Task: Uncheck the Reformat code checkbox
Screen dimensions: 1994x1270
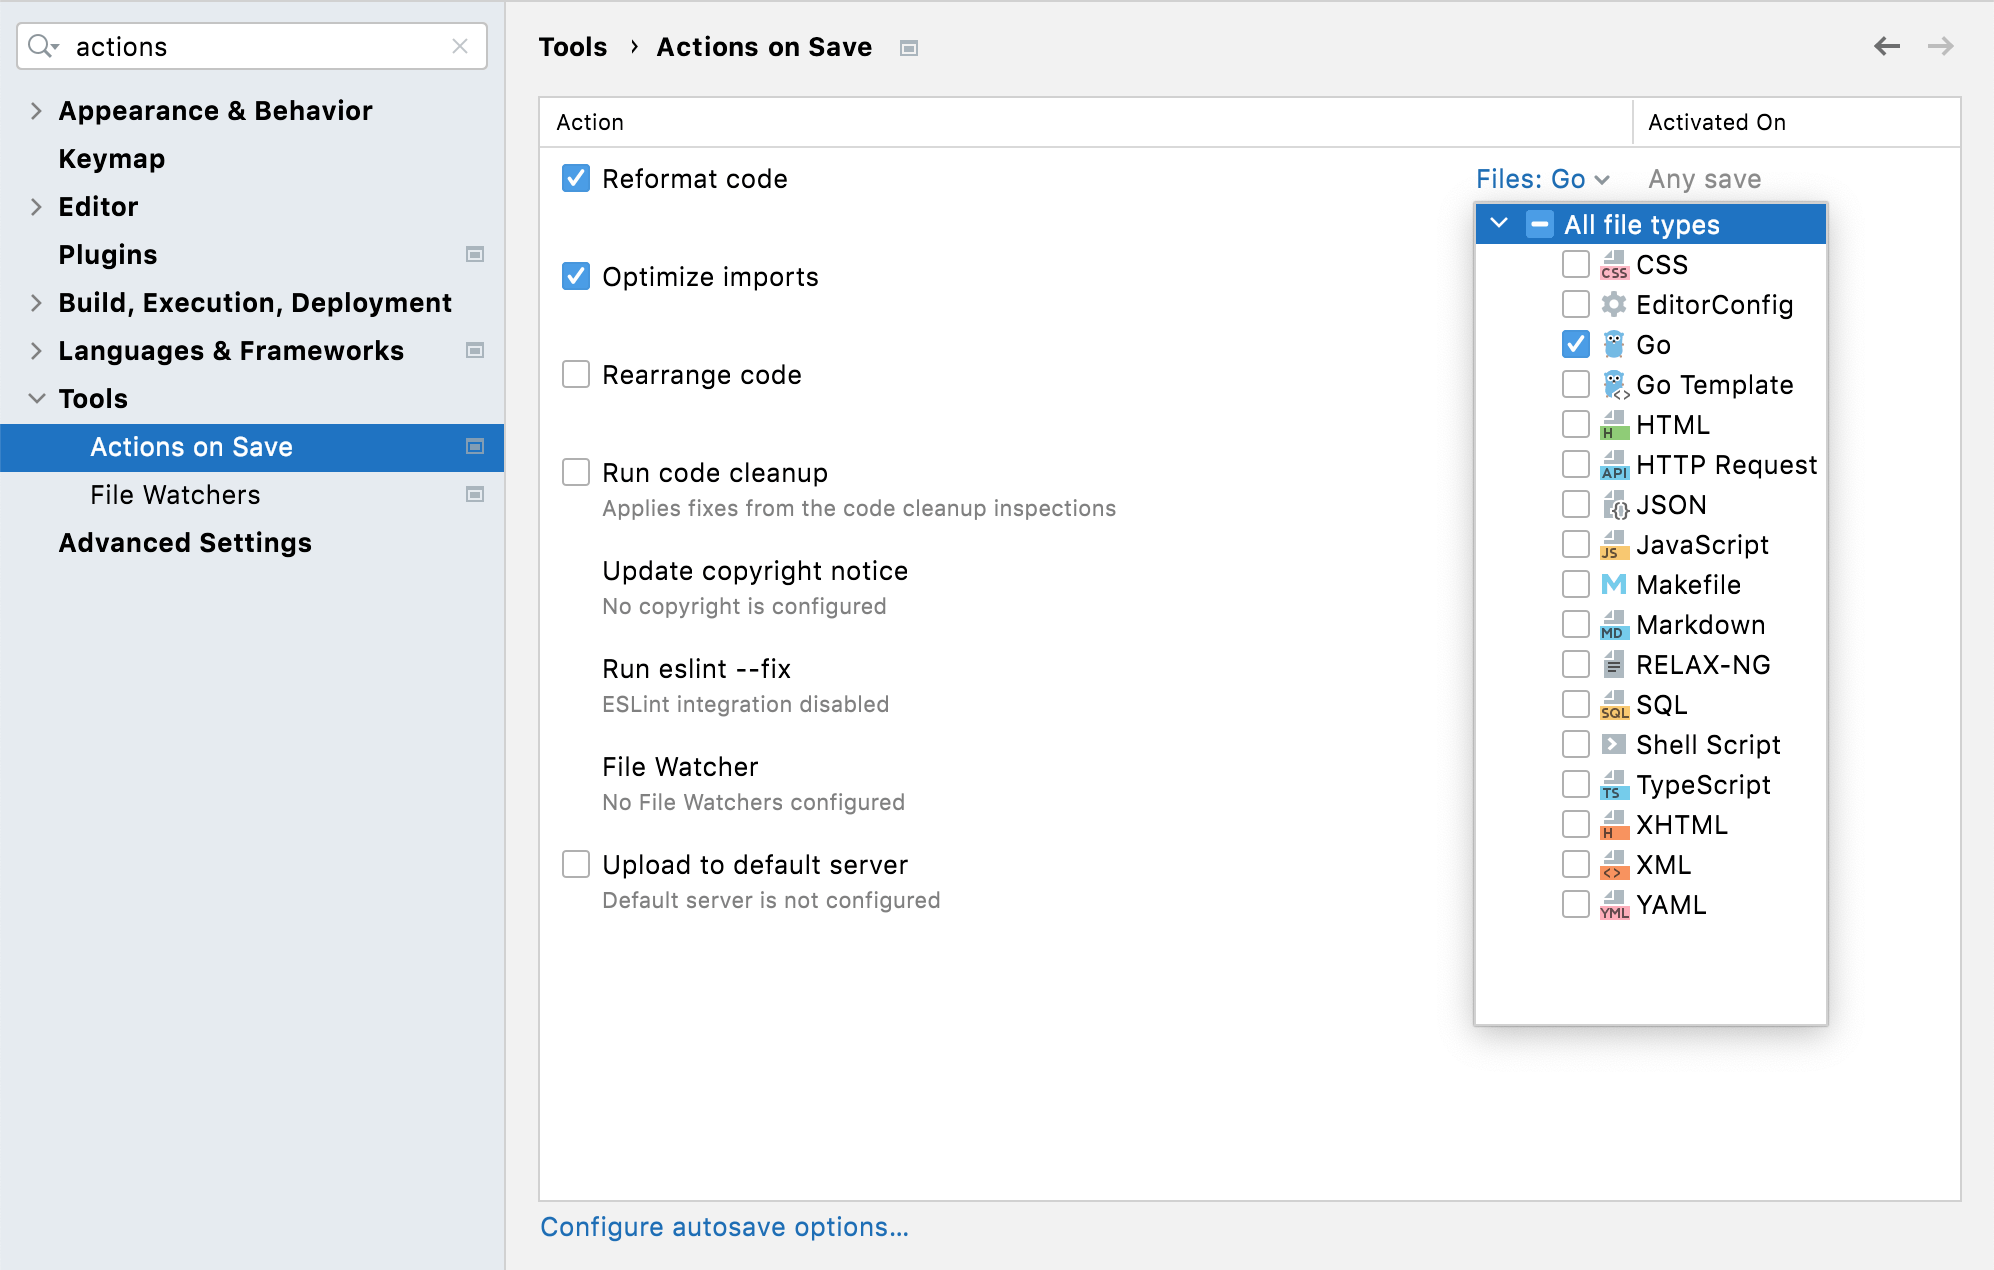Action: pyautogui.click(x=576, y=179)
